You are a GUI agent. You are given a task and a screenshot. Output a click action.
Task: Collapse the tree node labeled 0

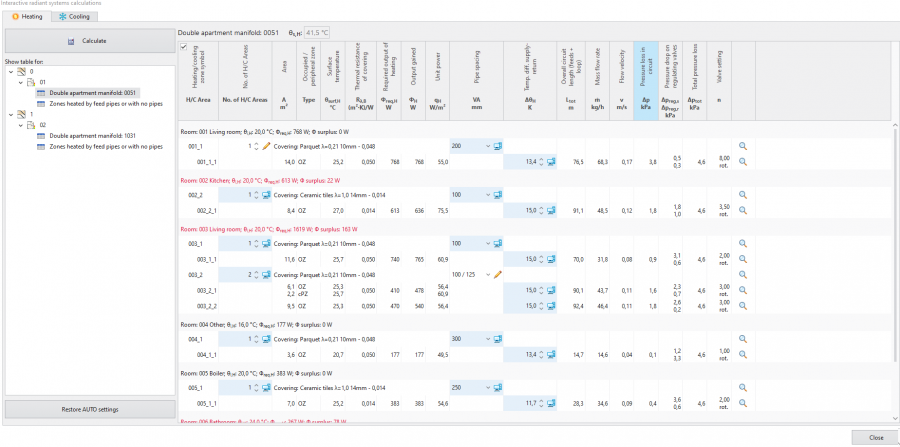click(x=11, y=72)
